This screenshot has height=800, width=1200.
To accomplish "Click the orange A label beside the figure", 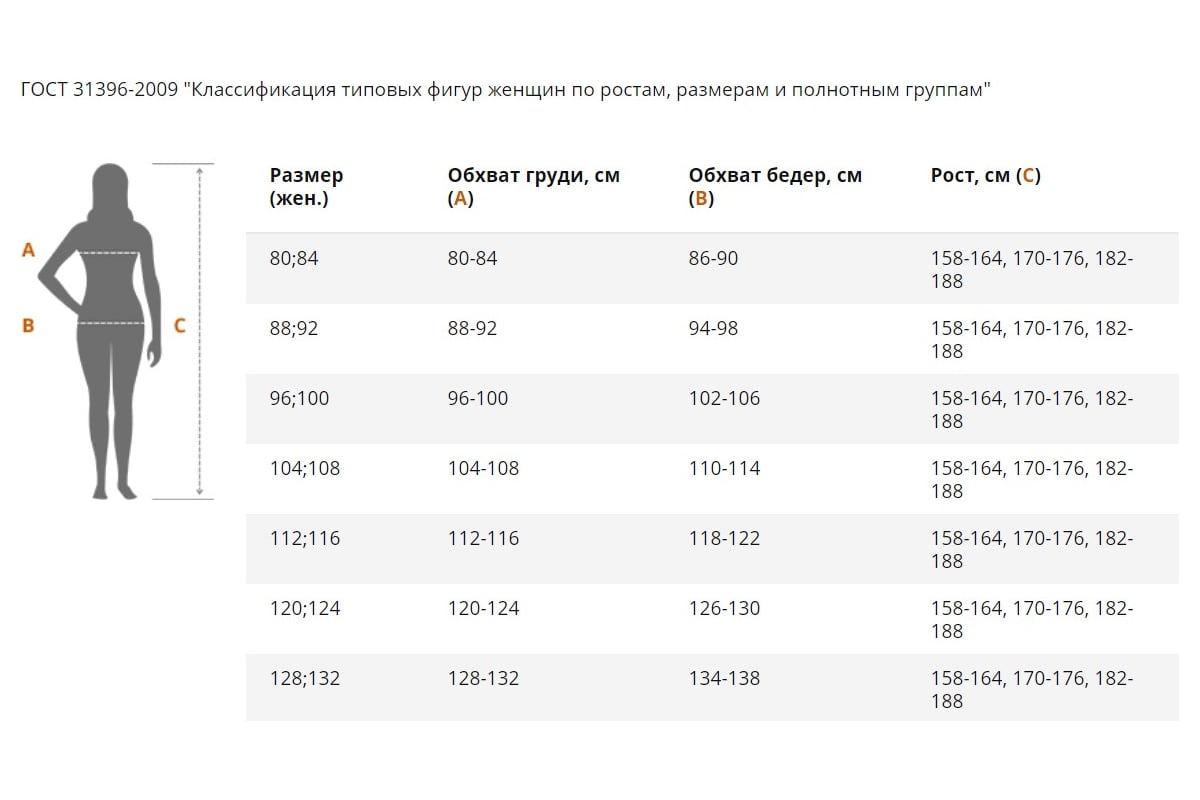I will pos(28,250).
